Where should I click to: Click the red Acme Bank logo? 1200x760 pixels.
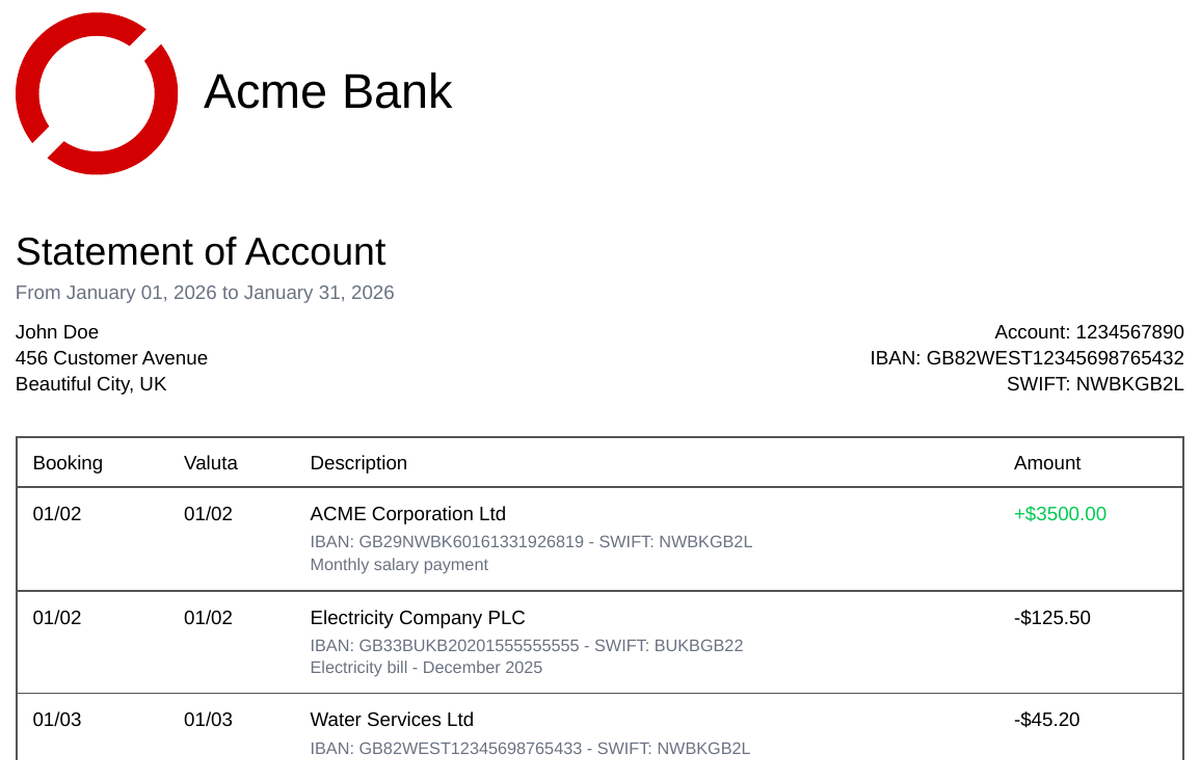[x=96, y=93]
